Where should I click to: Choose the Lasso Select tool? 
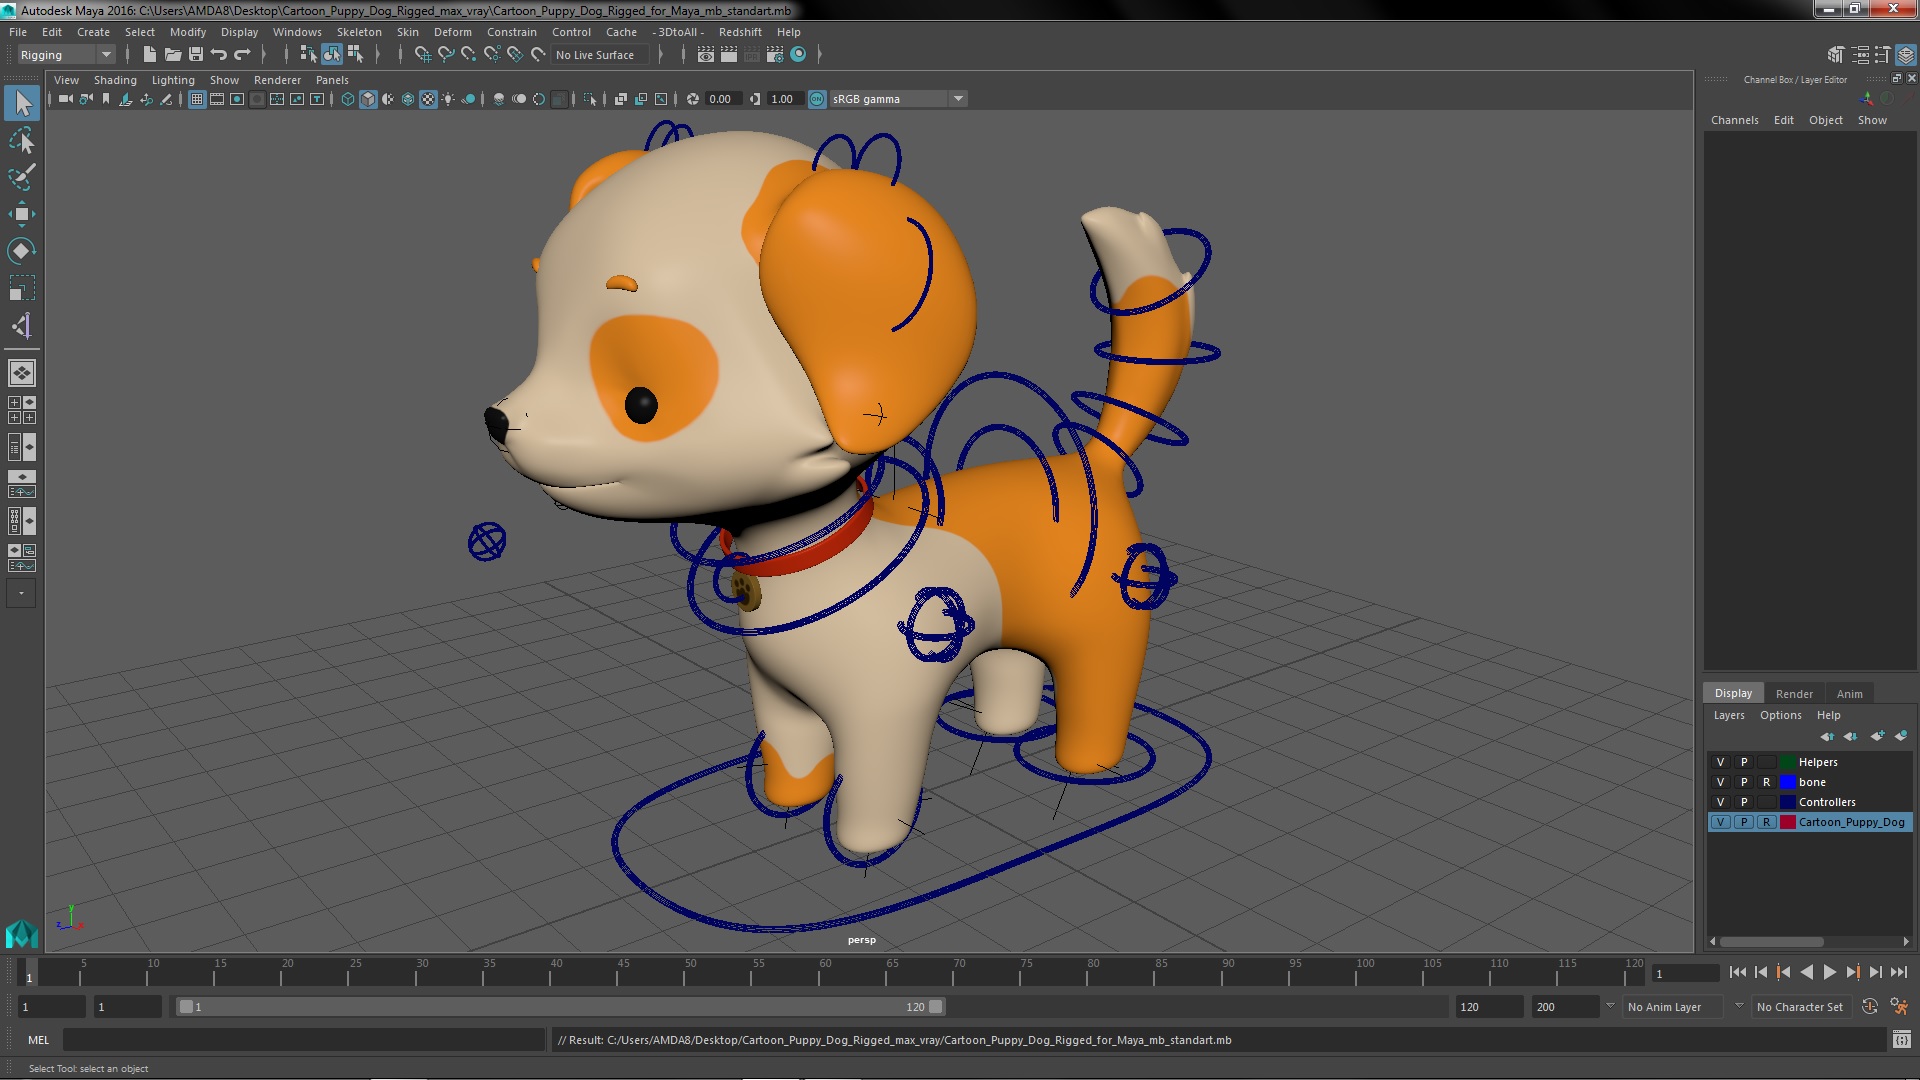(22, 141)
